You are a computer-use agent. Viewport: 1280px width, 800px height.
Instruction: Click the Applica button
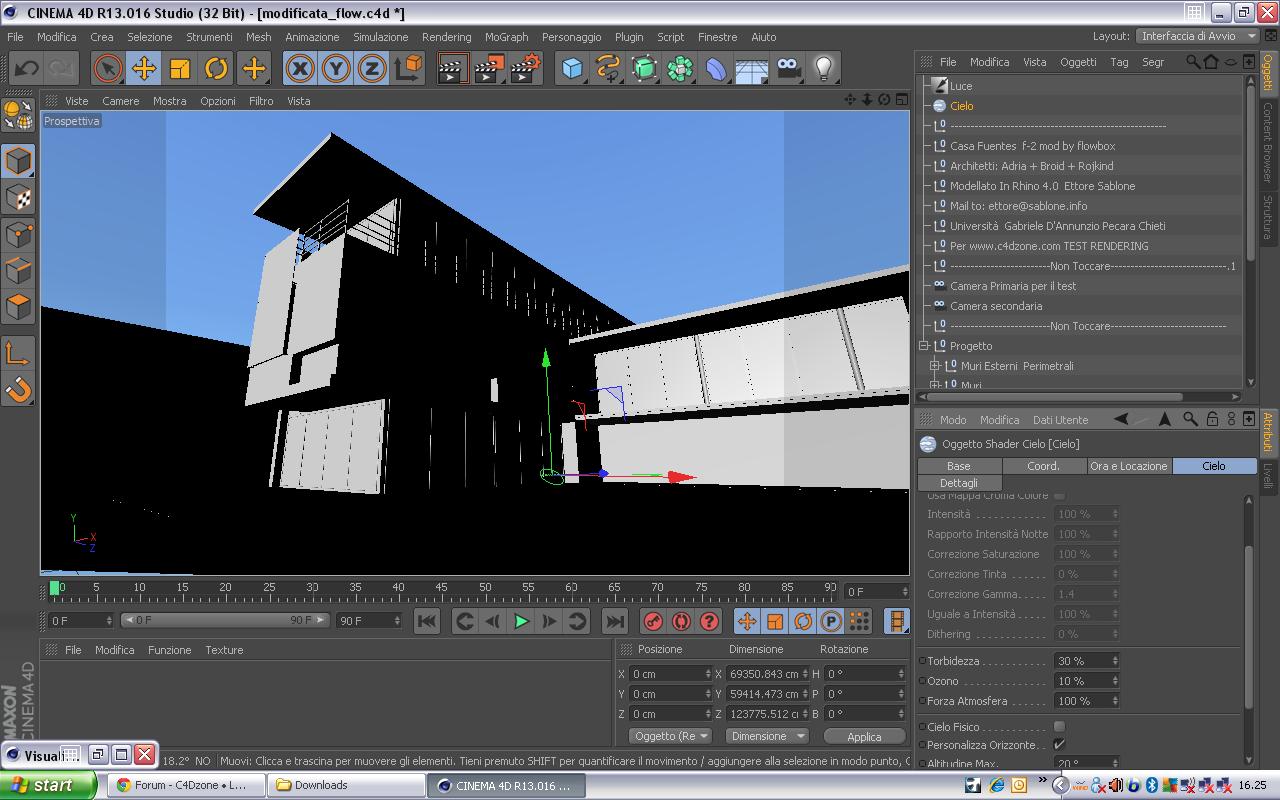tap(864, 736)
